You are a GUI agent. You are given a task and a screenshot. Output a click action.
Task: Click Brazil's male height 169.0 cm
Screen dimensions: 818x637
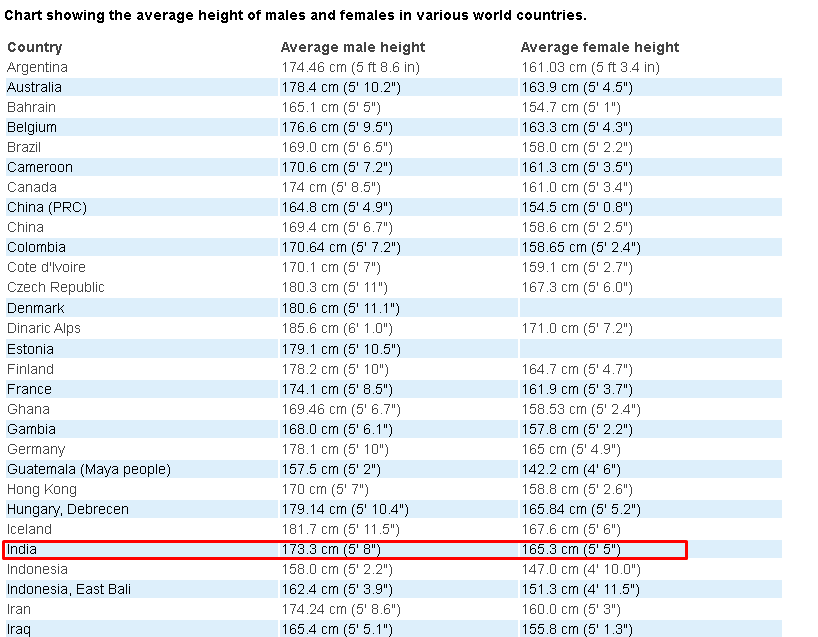pyautogui.click(x=337, y=147)
